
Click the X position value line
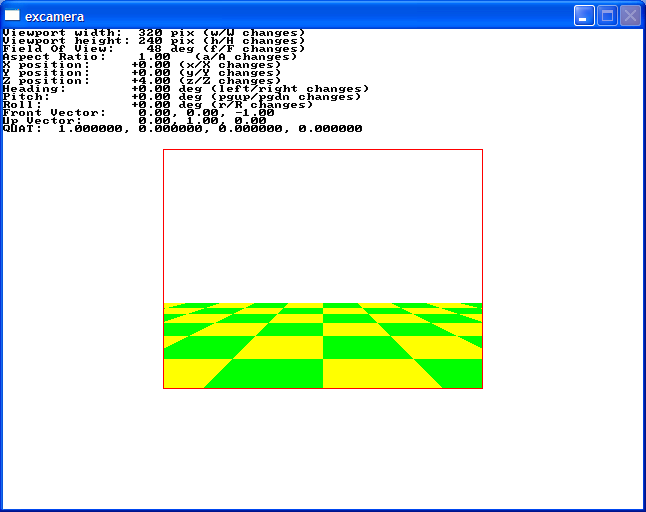tap(142, 65)
